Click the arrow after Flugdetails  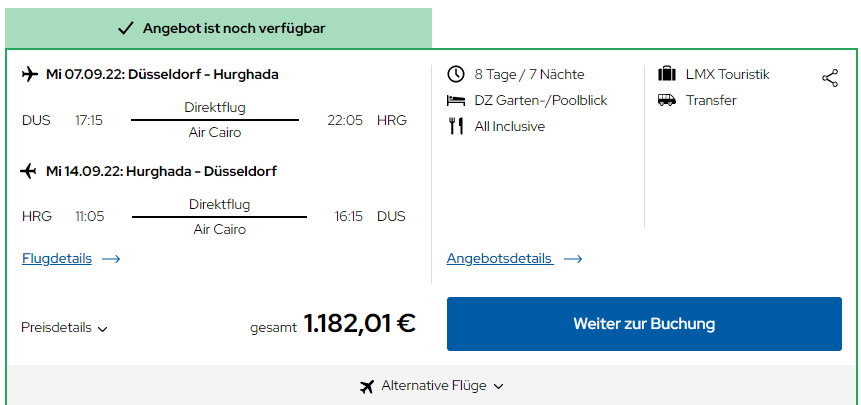click(111, 259)
